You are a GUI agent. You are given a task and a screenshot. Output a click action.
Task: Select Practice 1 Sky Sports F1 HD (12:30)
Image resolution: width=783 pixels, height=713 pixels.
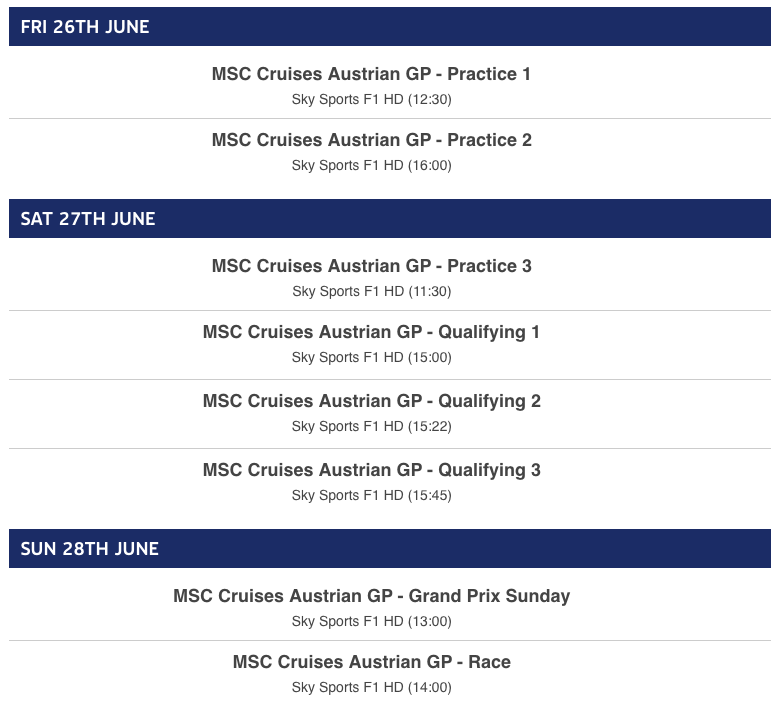[372, 99]
